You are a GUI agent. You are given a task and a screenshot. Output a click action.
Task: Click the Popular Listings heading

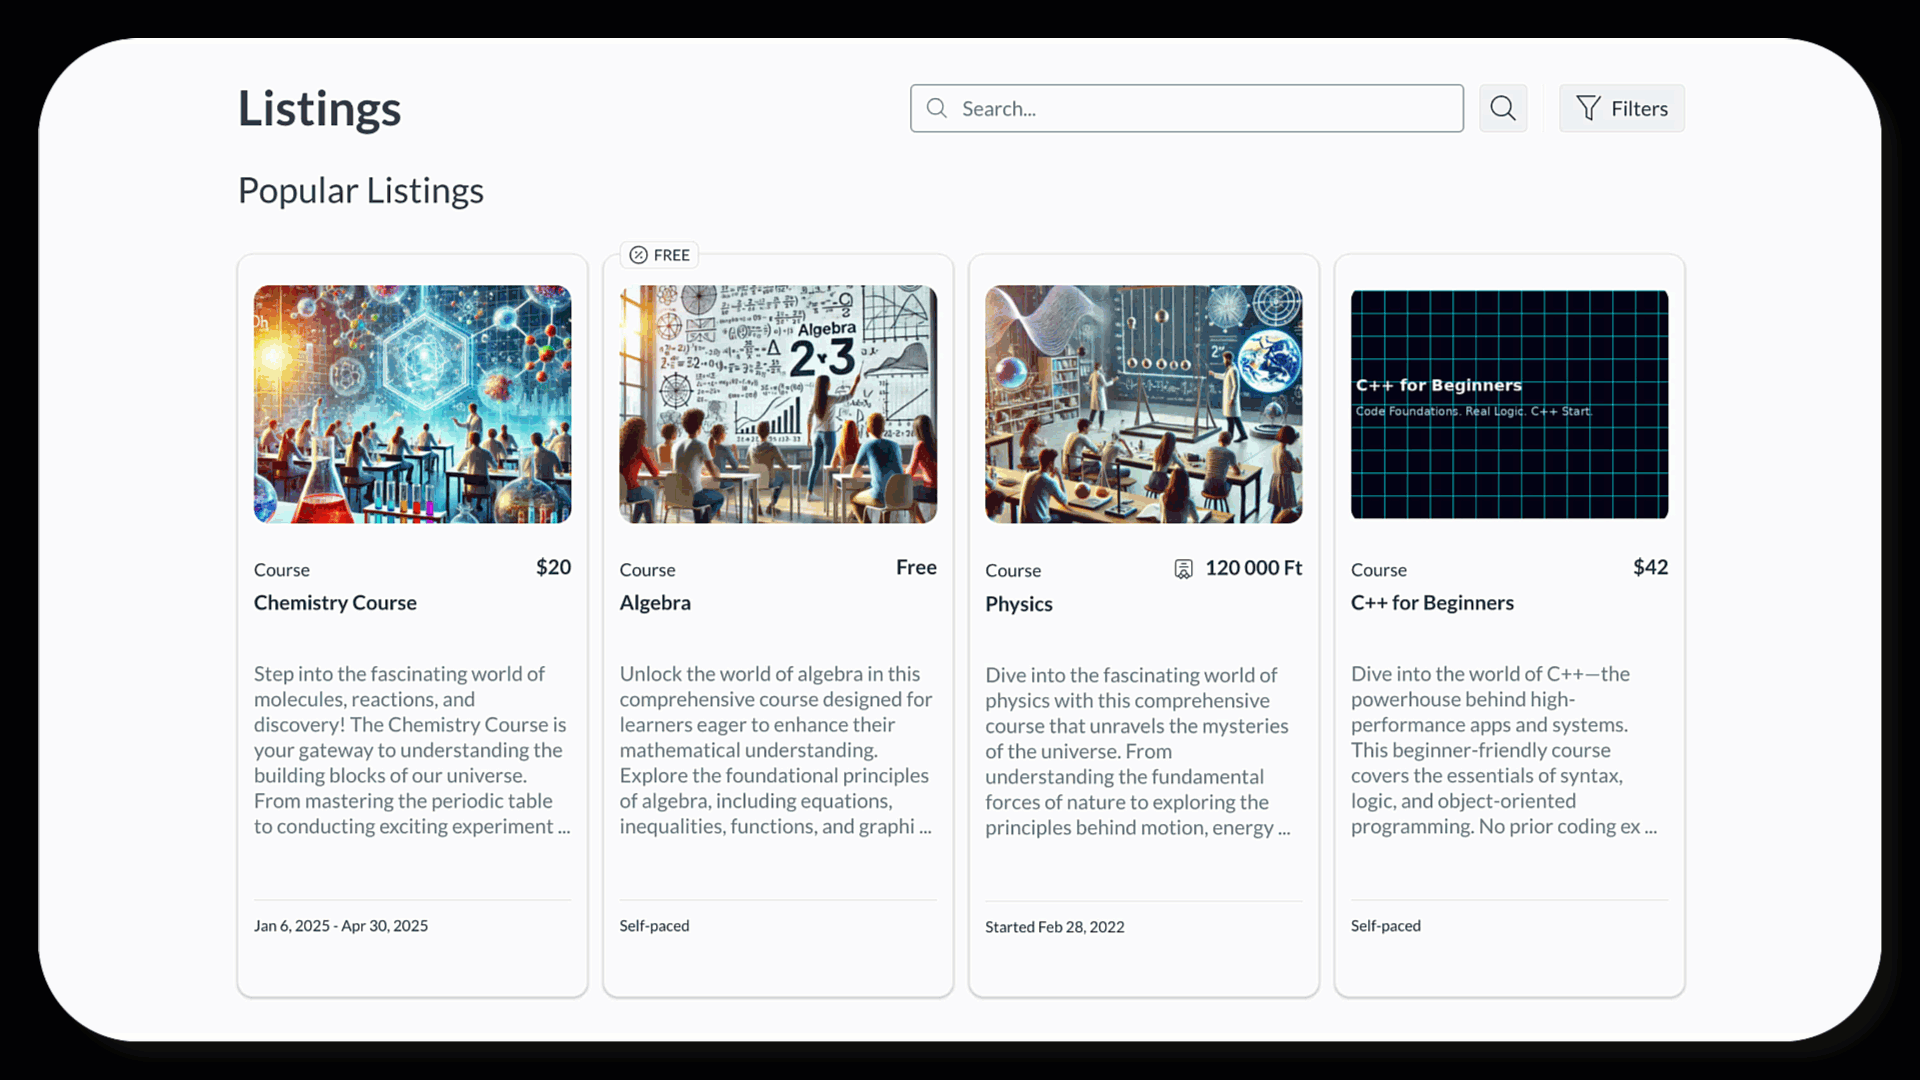point(360,190)
